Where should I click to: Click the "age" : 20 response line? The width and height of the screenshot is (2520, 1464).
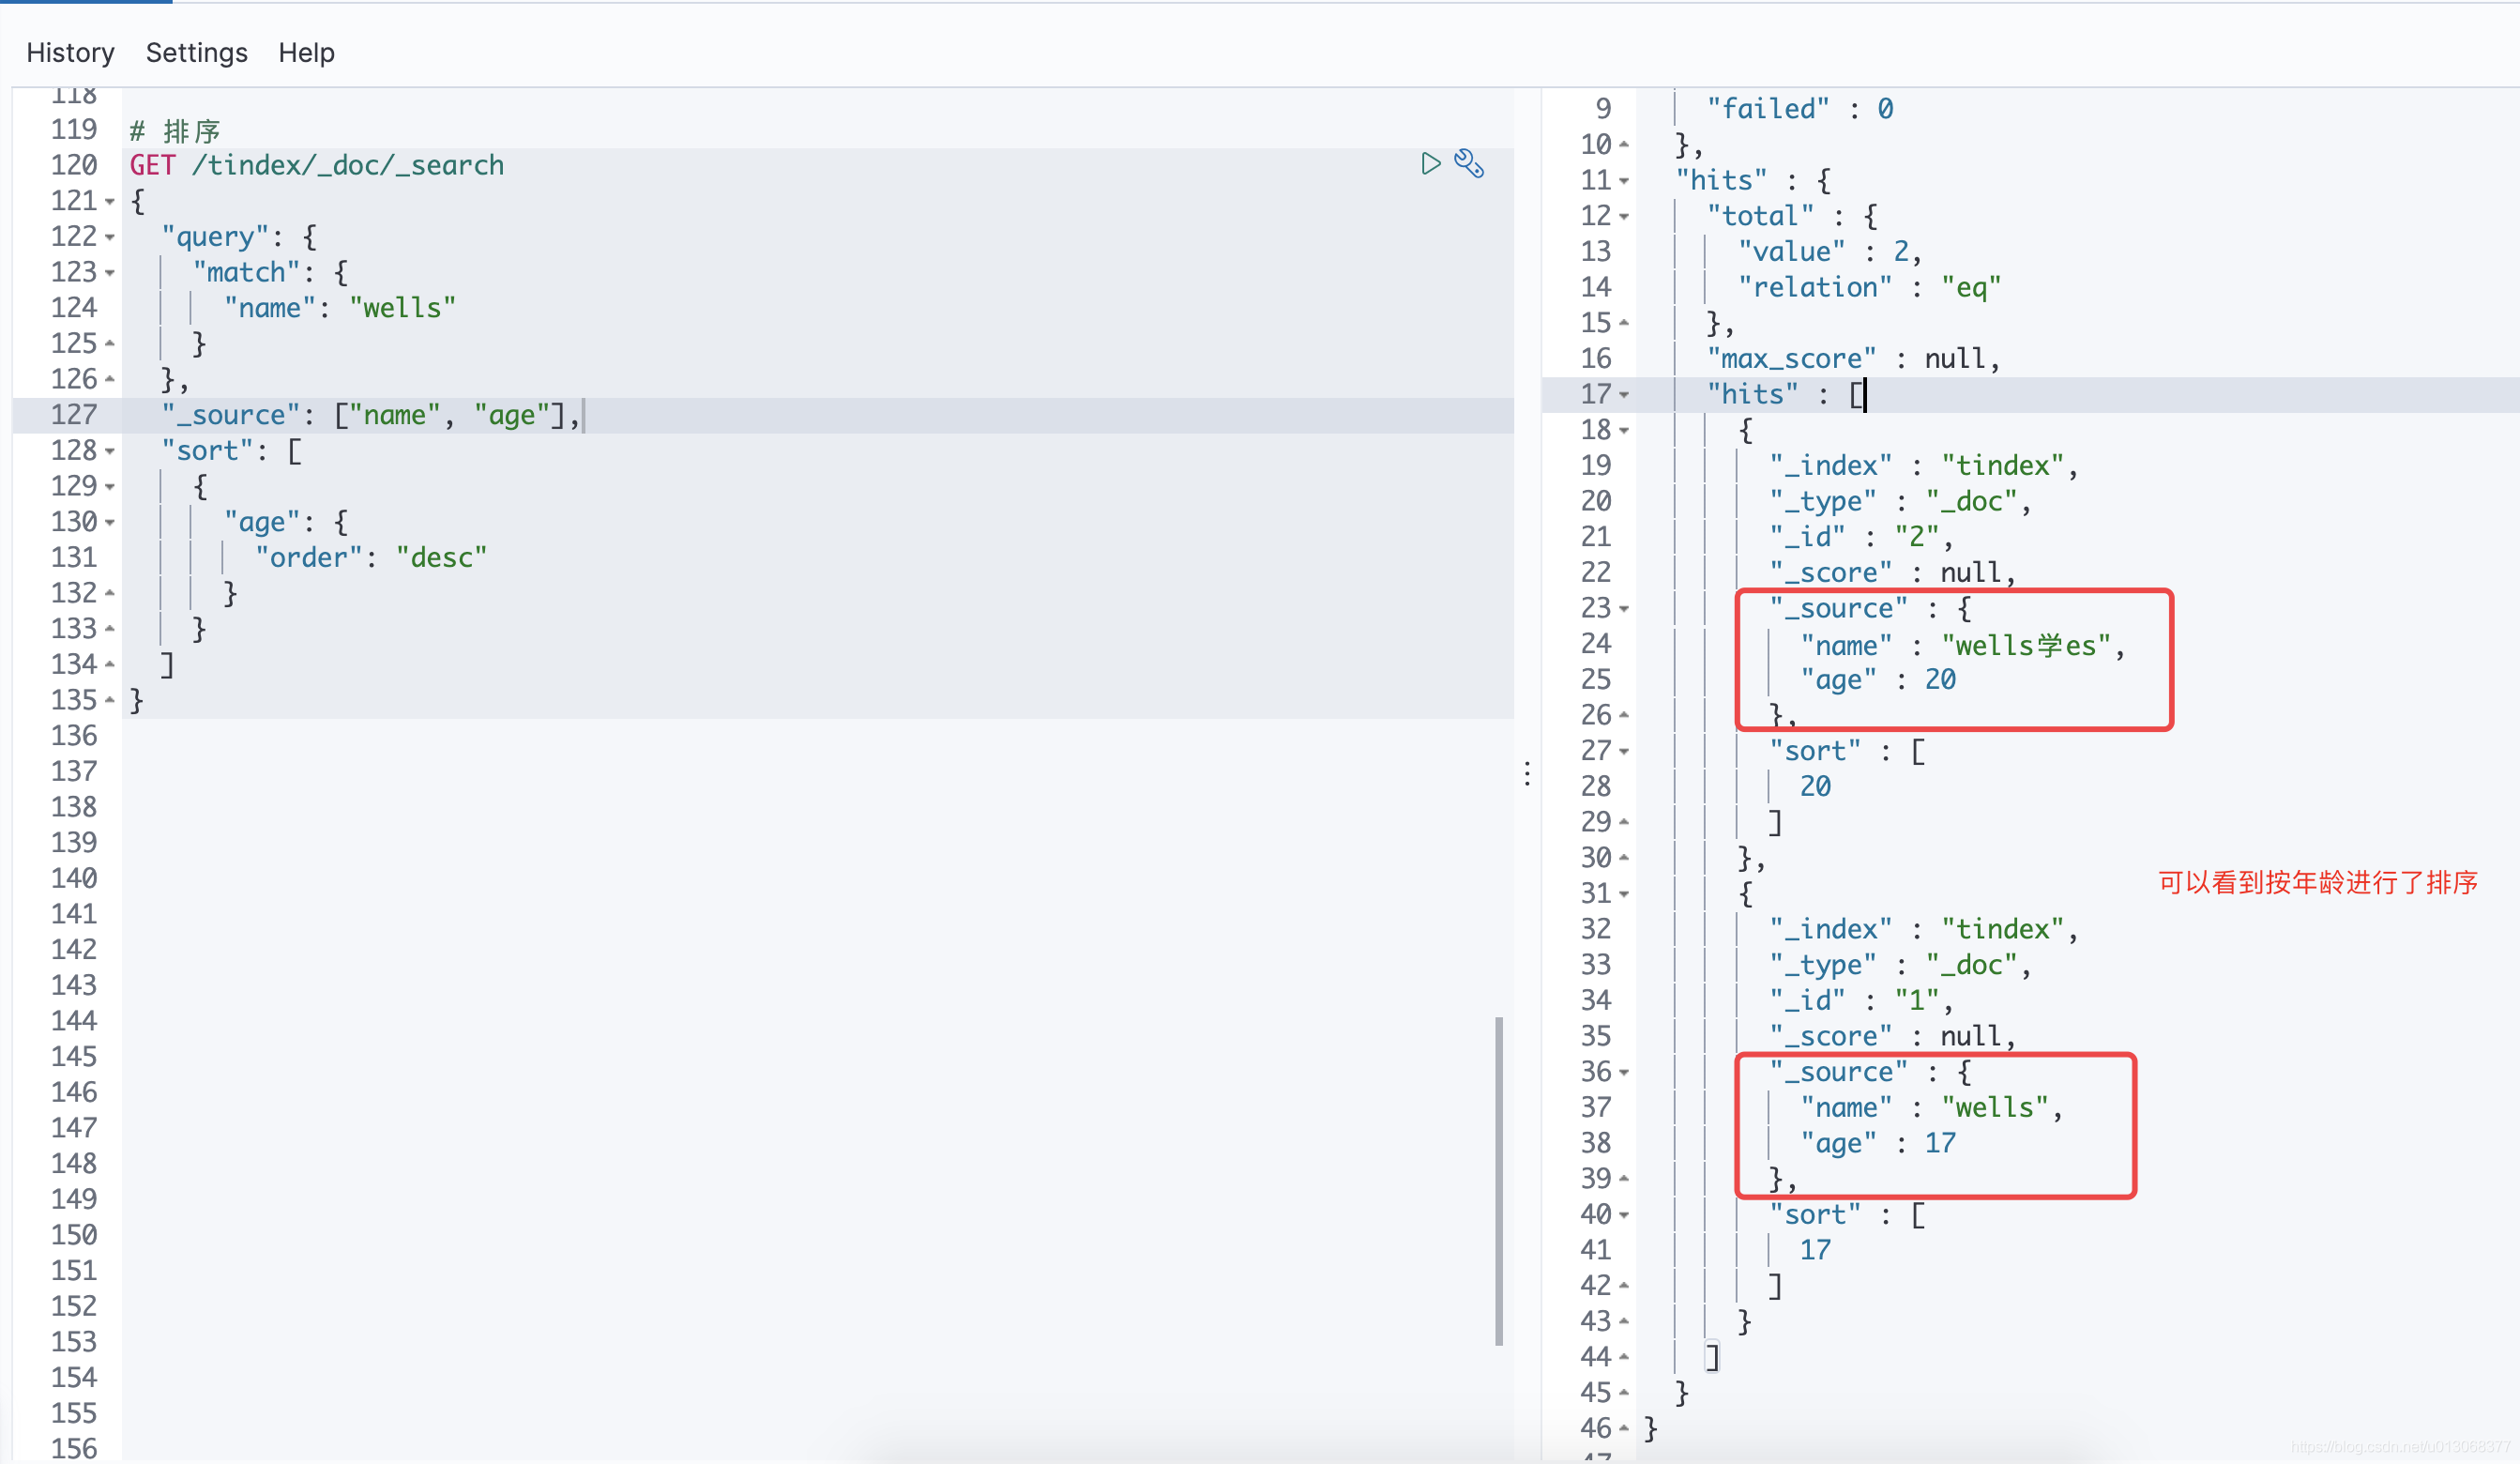pyautogui.click(x=1878, y=680)
